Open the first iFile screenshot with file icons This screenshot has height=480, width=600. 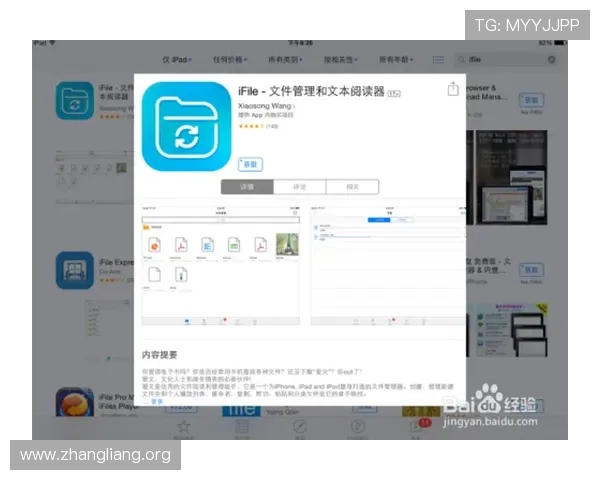221,266
